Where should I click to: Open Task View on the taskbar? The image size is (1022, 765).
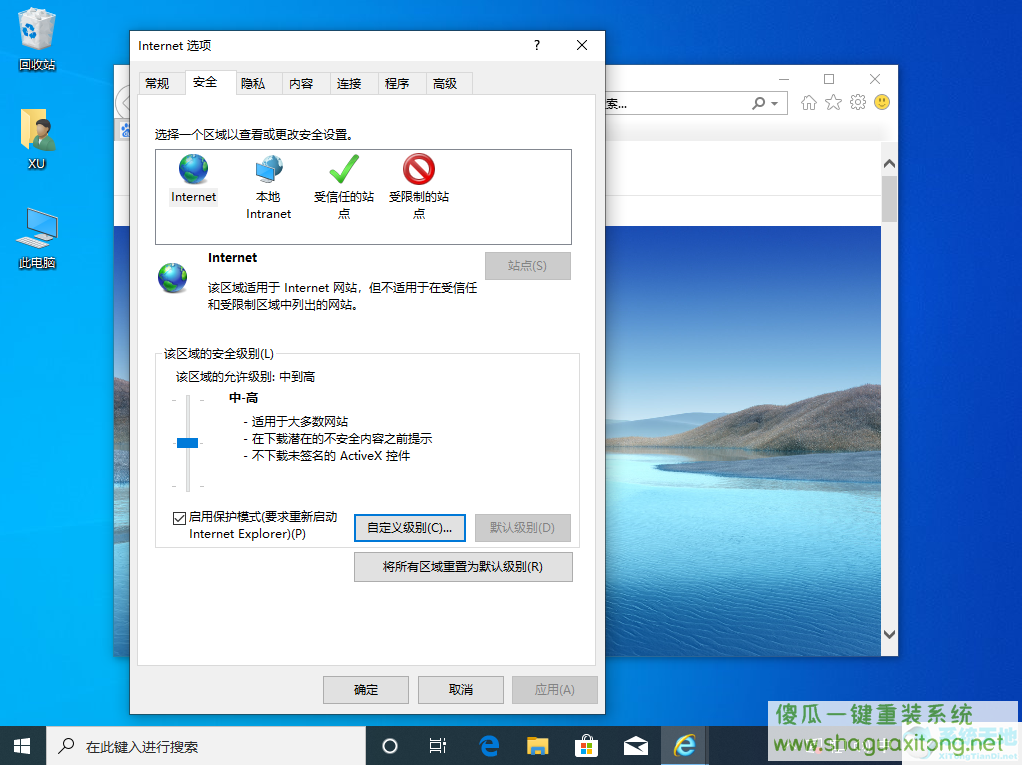point(438,745)
